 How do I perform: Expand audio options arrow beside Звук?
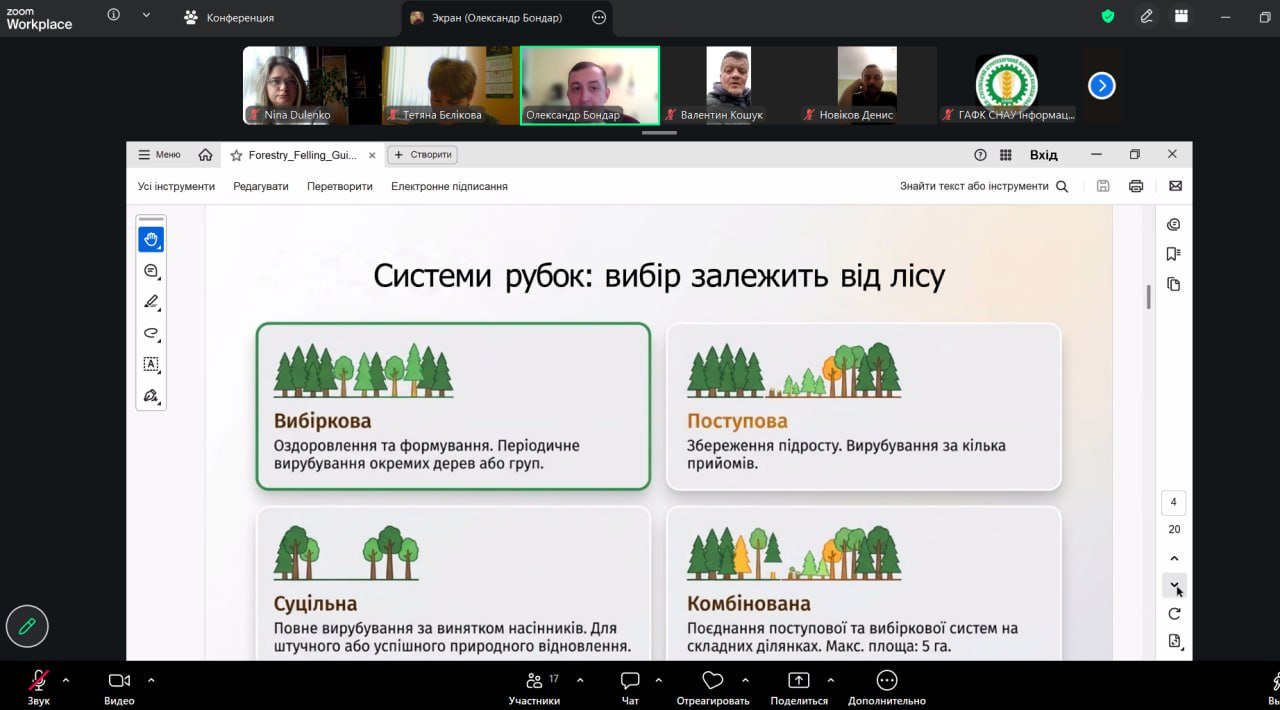point(66,680)
